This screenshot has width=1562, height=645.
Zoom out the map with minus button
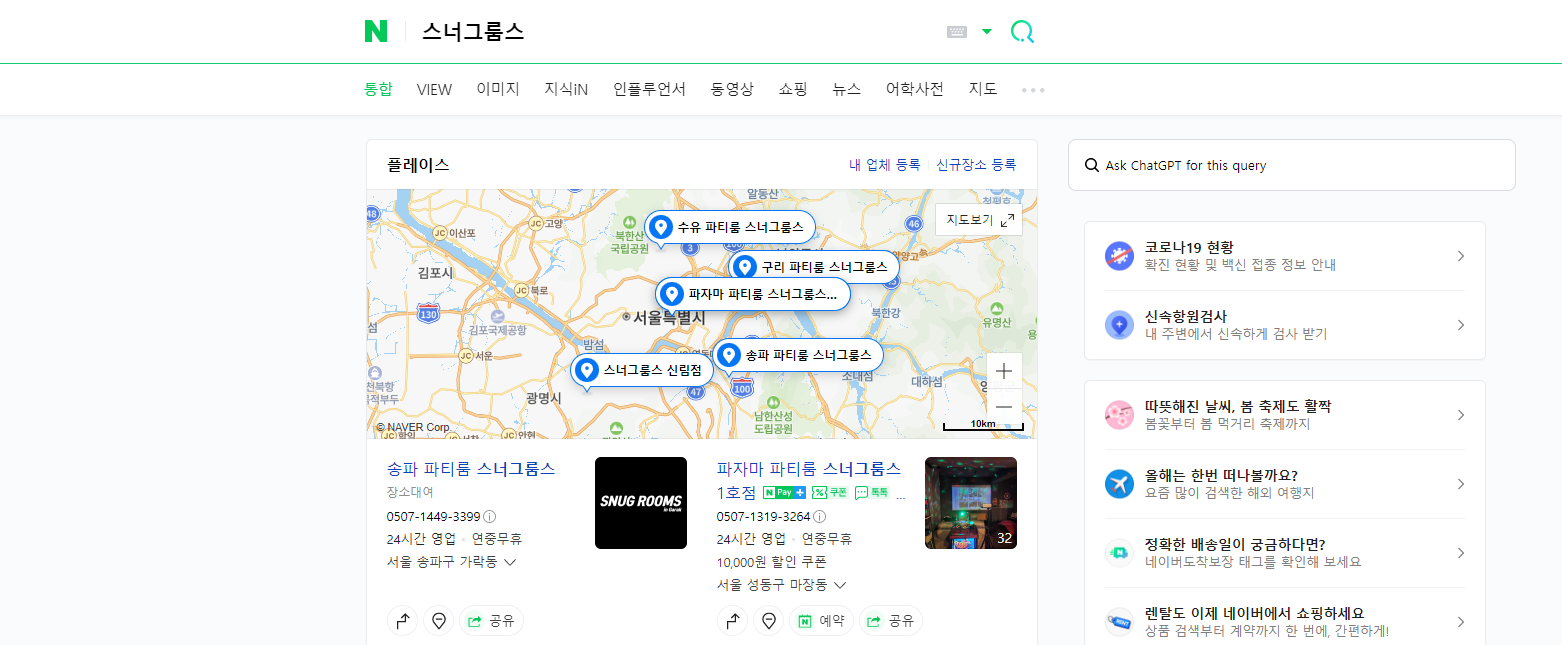1004,407
